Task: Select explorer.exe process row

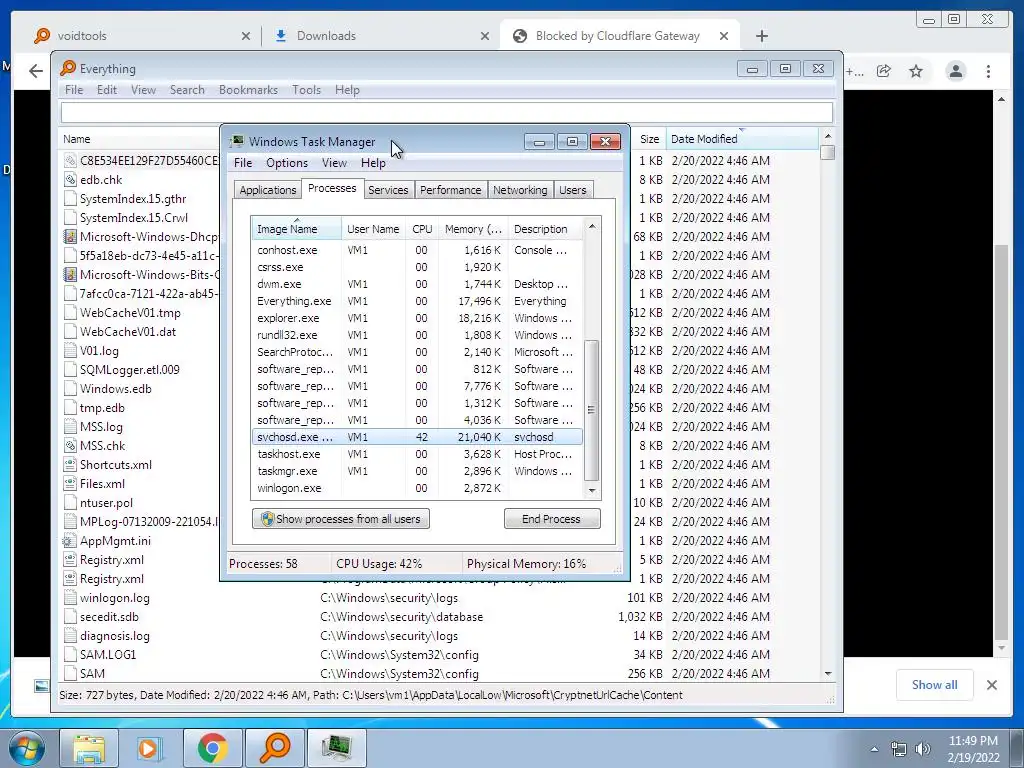Action: click(417, 319)
